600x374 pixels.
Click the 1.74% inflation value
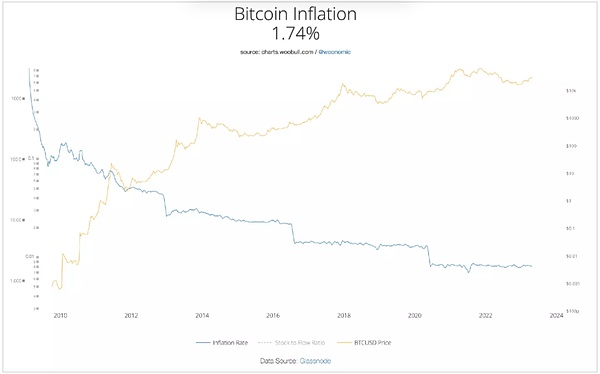tap(295, 33)
